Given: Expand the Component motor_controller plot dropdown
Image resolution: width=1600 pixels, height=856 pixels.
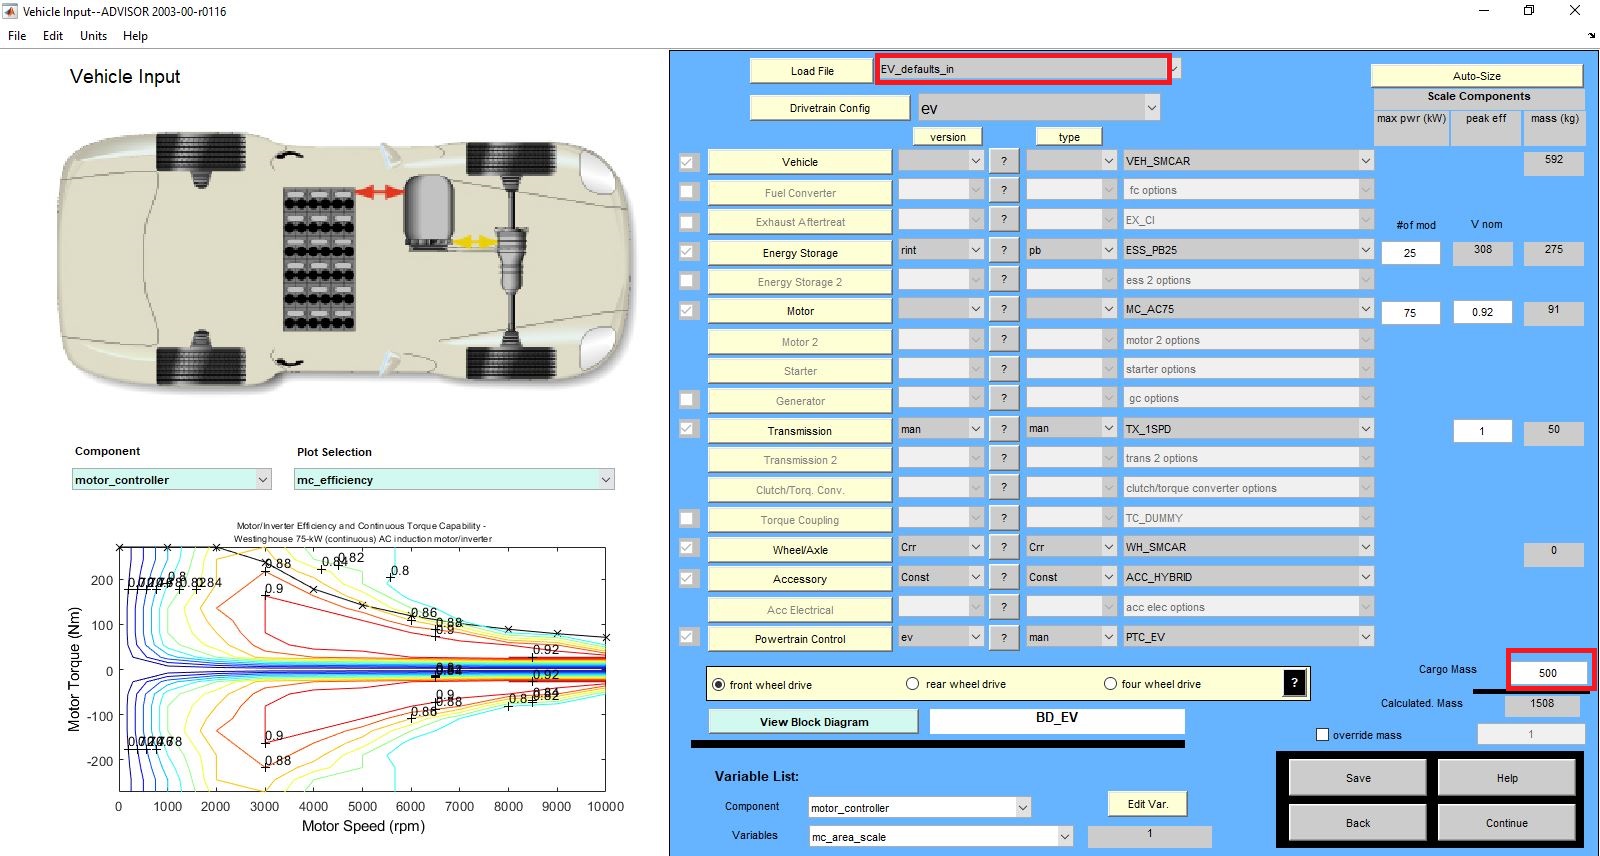Looking at the screenshot, I should 172,480.
